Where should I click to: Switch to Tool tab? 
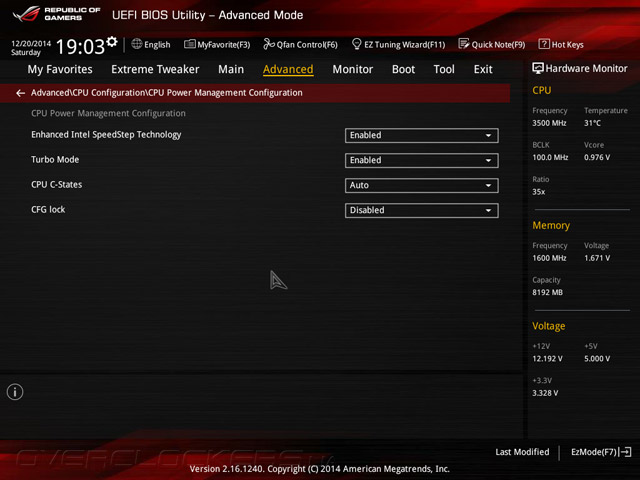coord(444,69)
